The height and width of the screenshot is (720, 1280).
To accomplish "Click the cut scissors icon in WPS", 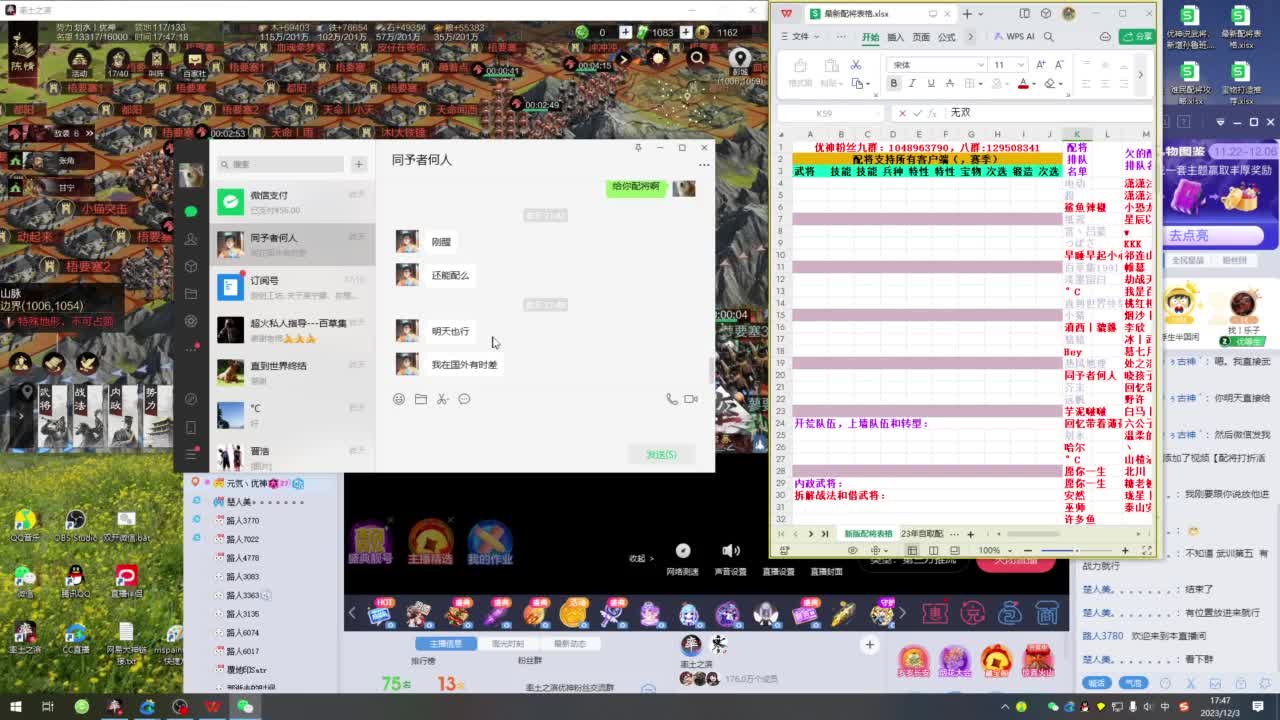I will [856, 65].
